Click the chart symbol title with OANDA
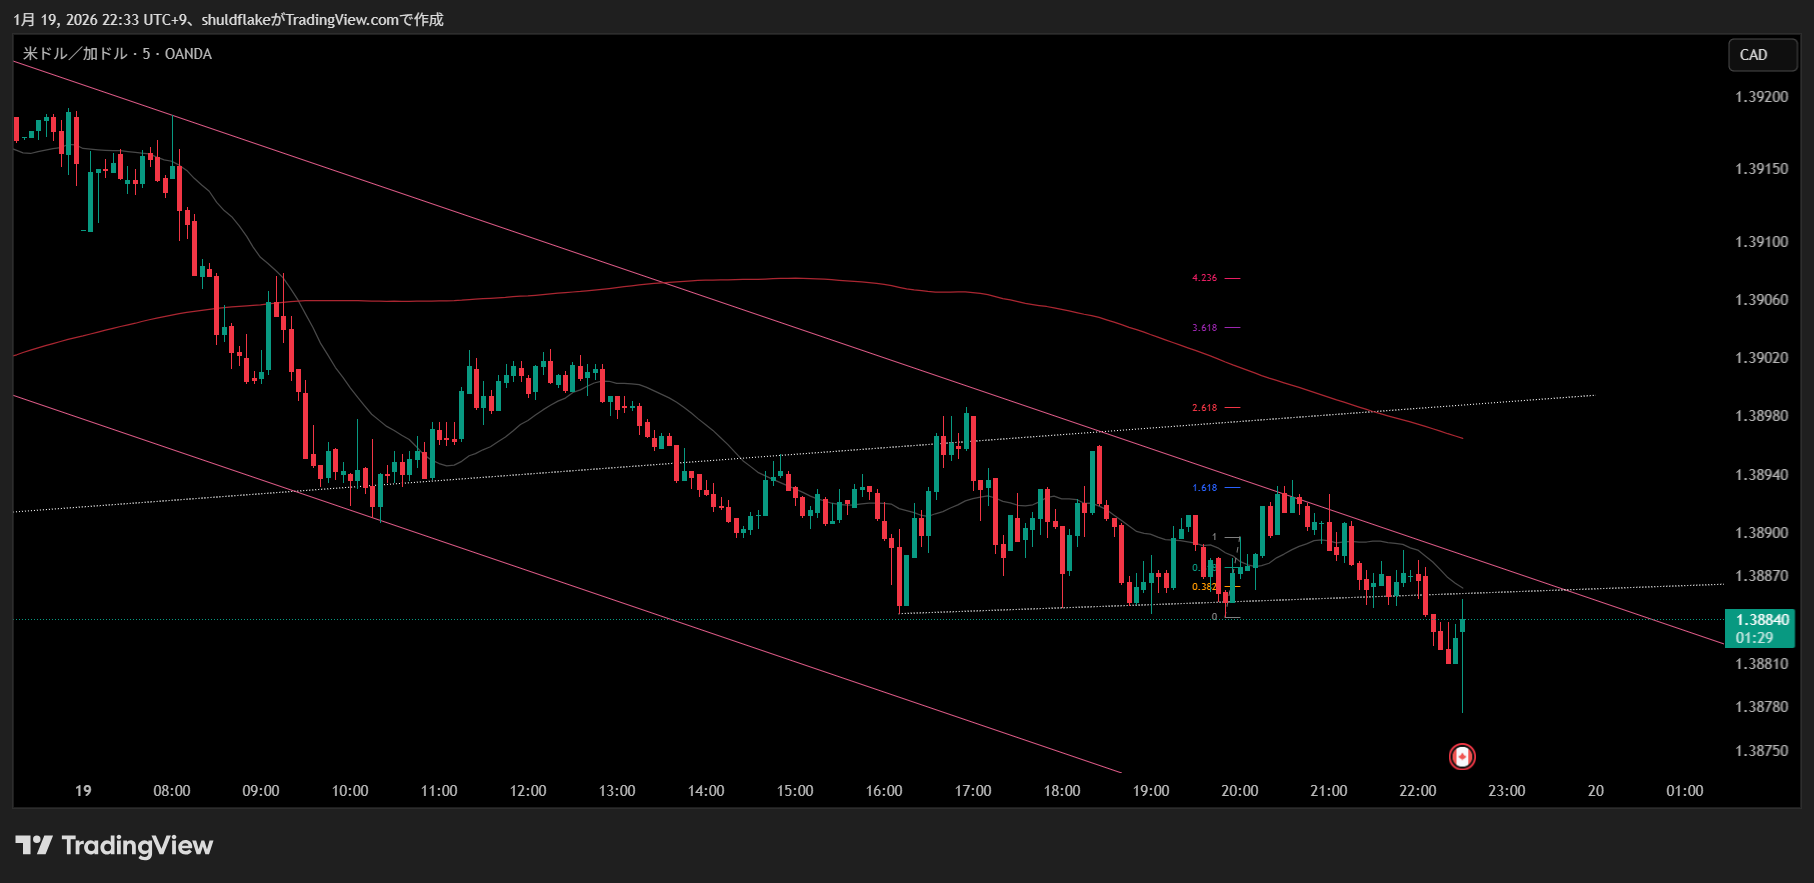 click(118, 54)
